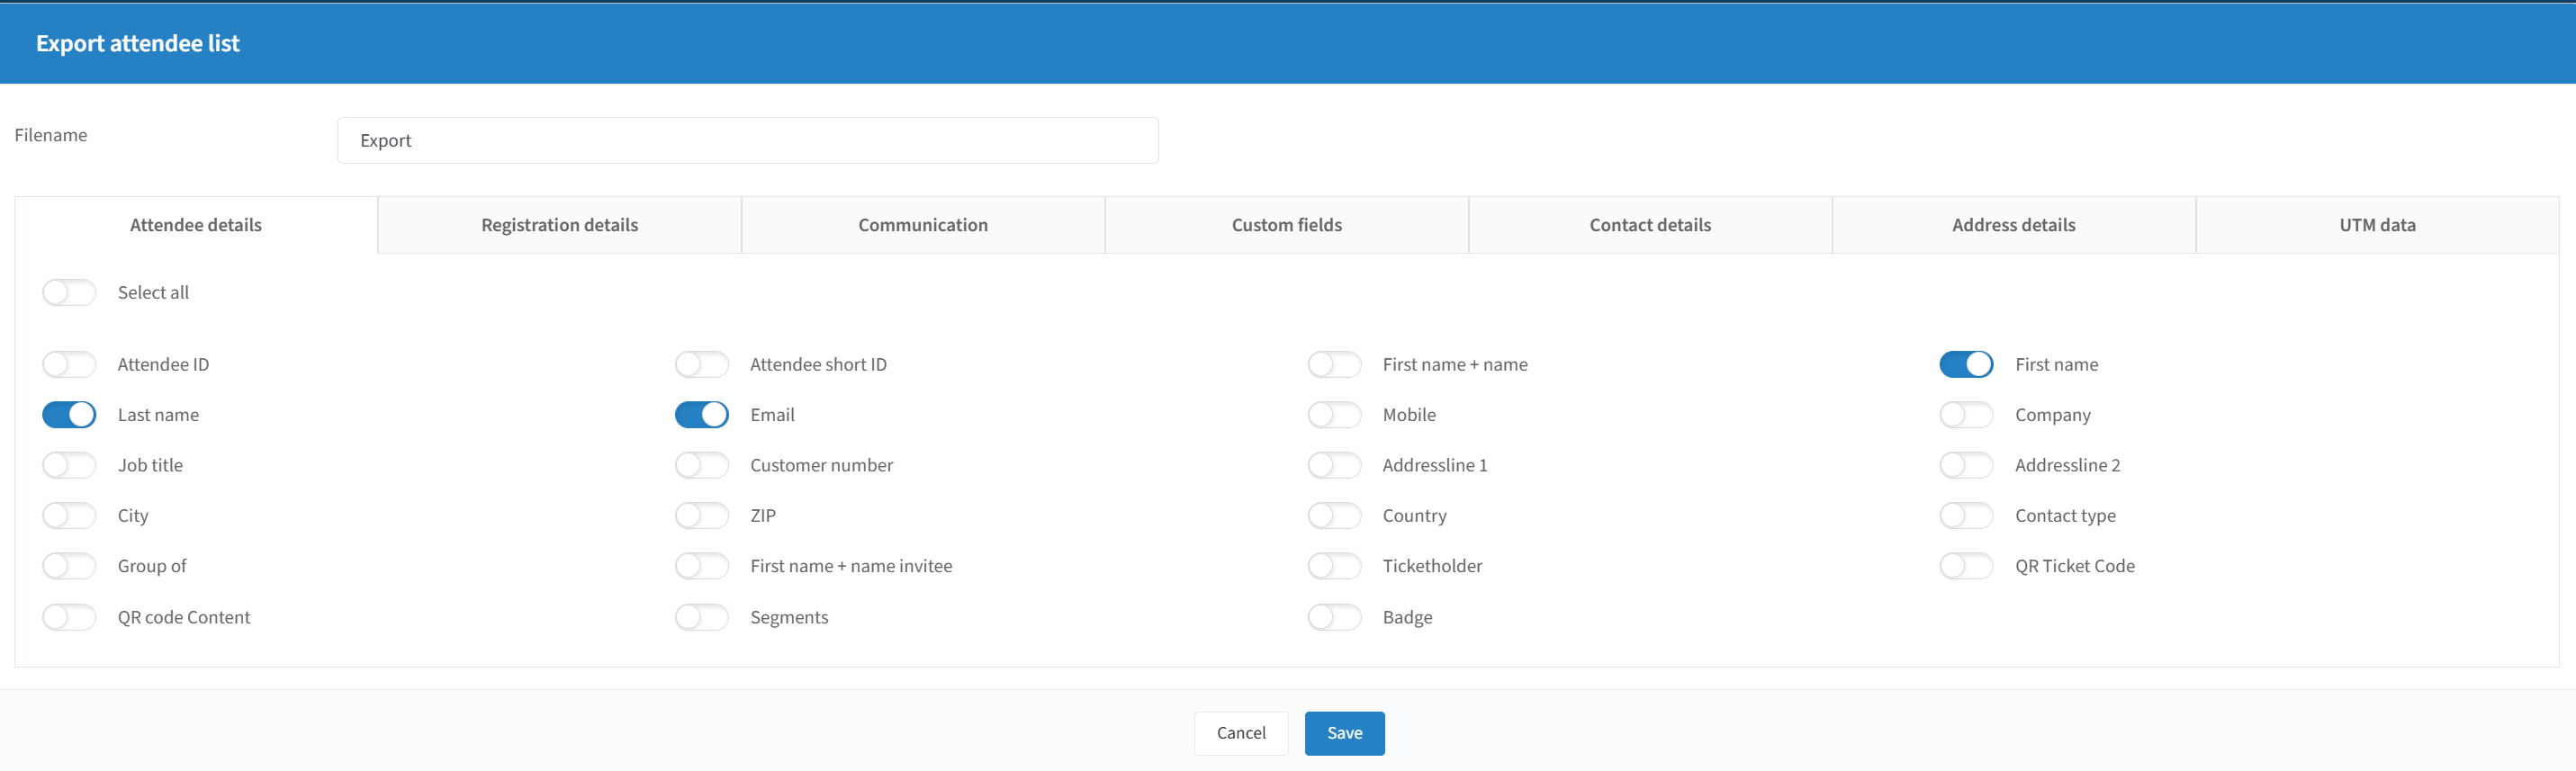This screenshot has height=771, width=2576.
Task: Enable the Company toggle
Action: (1966, 414)
